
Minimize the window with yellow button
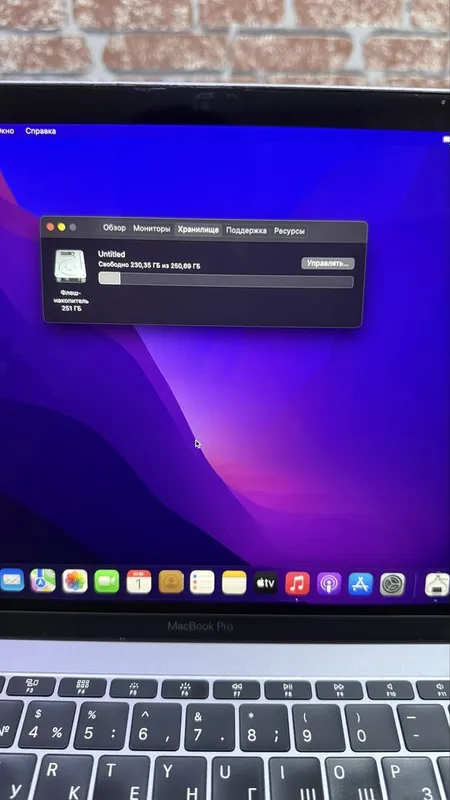coord(61,227)
